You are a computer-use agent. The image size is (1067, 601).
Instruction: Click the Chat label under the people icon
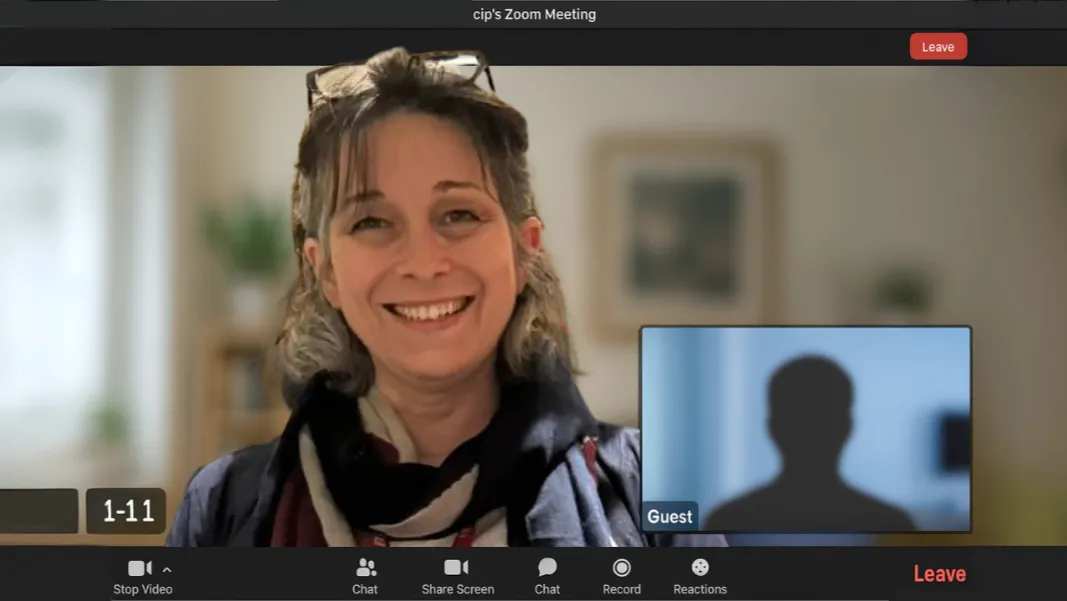click(365, 590)
